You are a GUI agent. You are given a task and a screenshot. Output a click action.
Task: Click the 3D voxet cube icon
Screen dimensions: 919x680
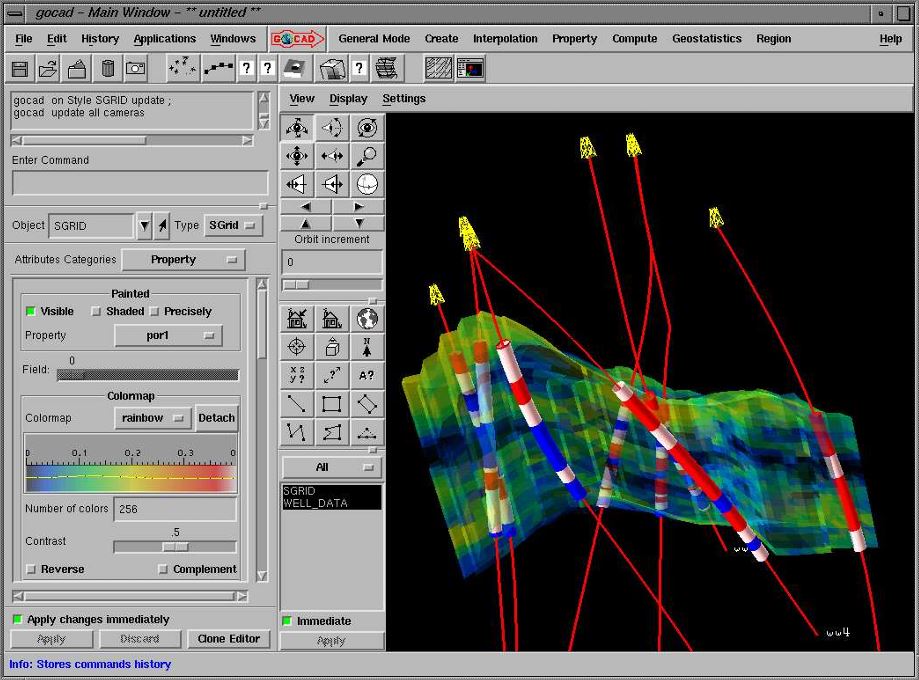coord(333,69)
